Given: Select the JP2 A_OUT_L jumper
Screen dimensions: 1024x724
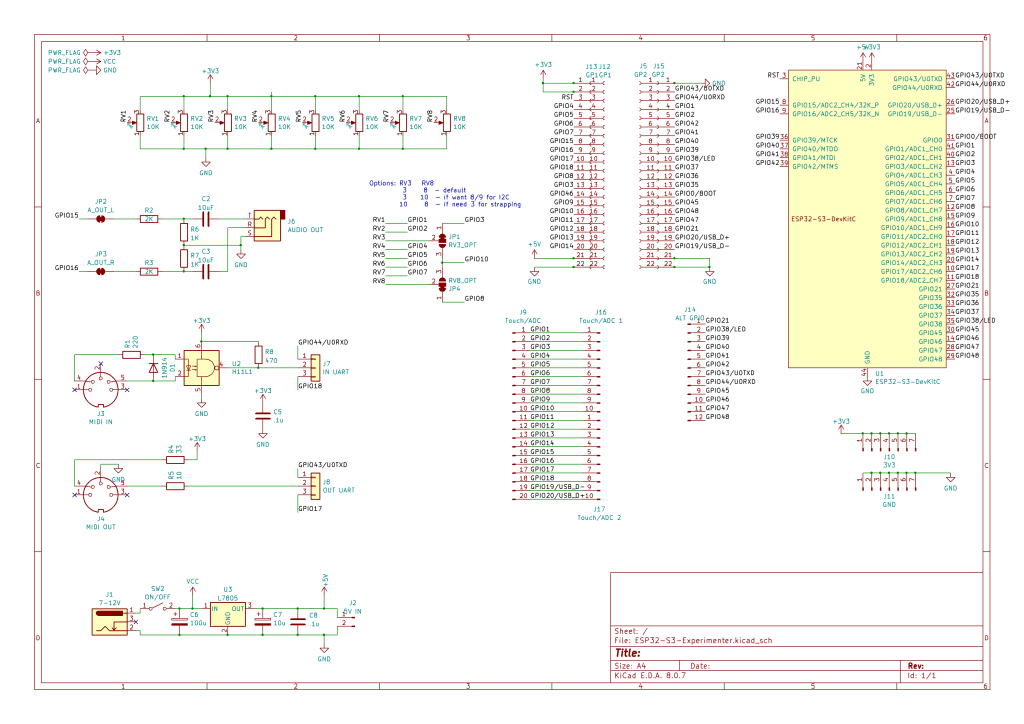Looking at the screenshot, I should click(x=100, y=217).
